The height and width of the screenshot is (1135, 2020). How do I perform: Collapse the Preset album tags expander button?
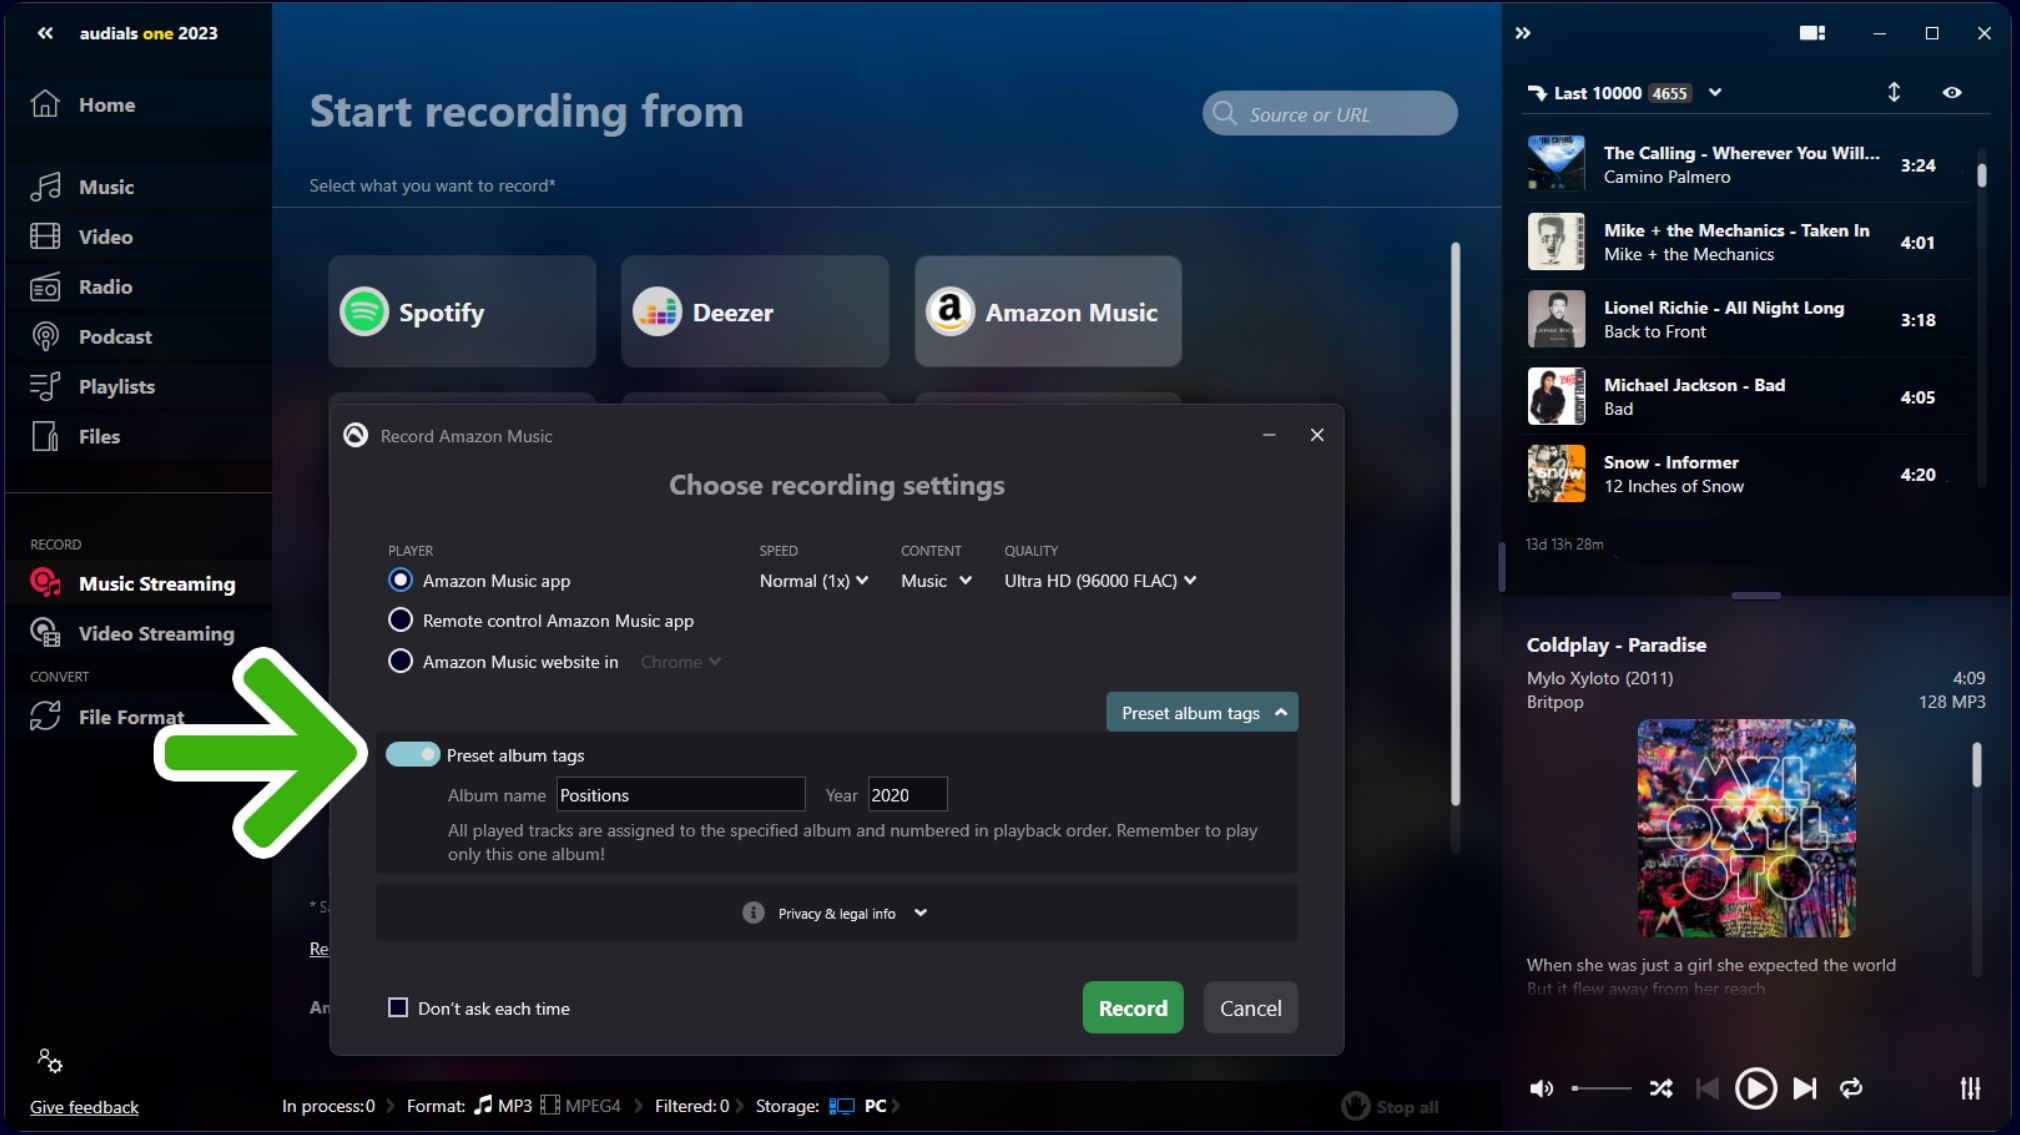[x=1202, y=712]
